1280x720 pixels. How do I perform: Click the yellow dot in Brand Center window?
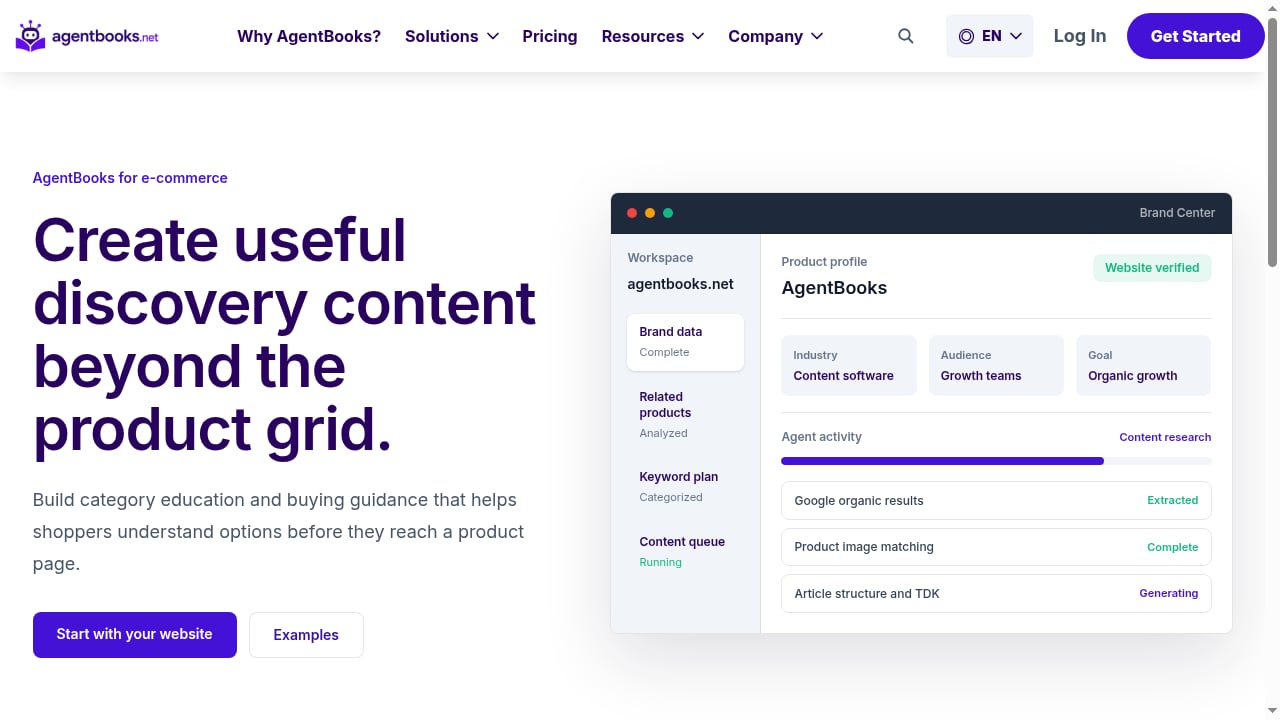tap(650, 213)
